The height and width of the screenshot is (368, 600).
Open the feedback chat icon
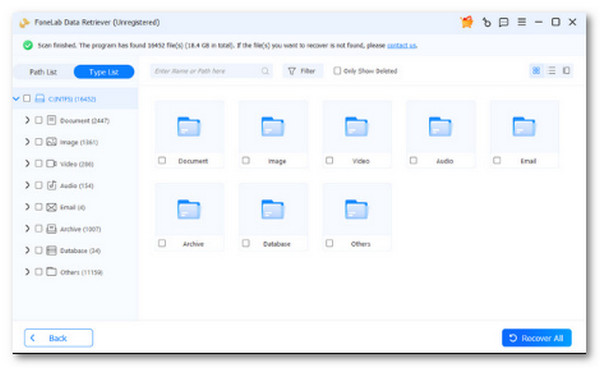(504, 22)
